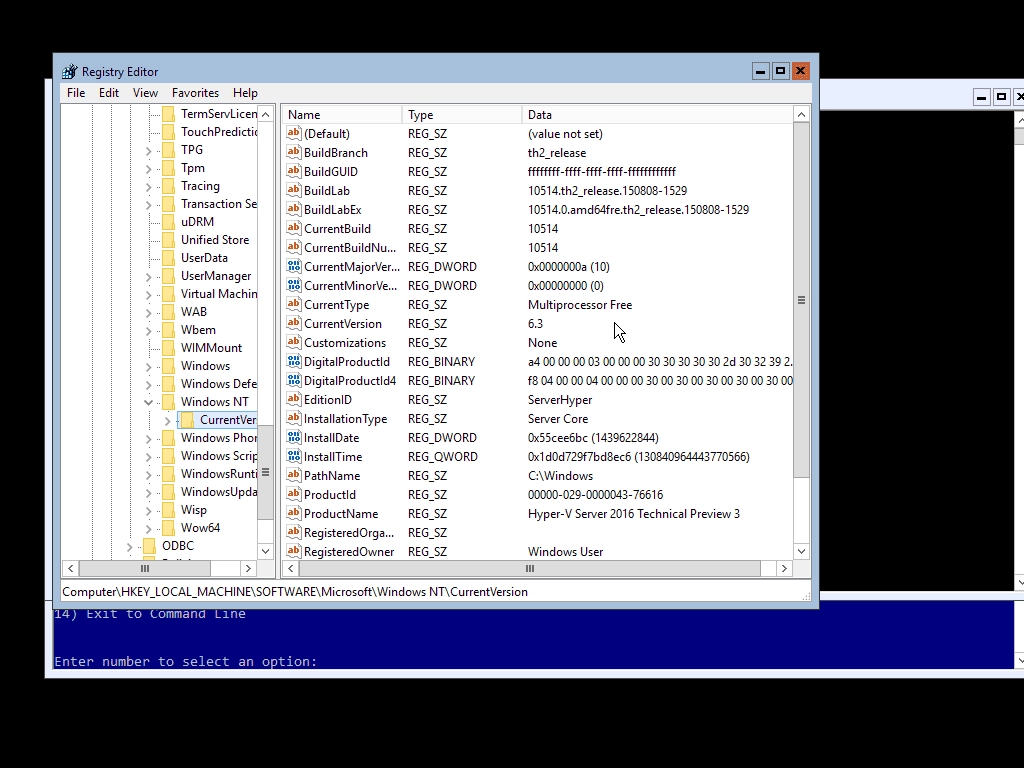
Task: Open the Favorites menu
Action: (x=195, y=93)
